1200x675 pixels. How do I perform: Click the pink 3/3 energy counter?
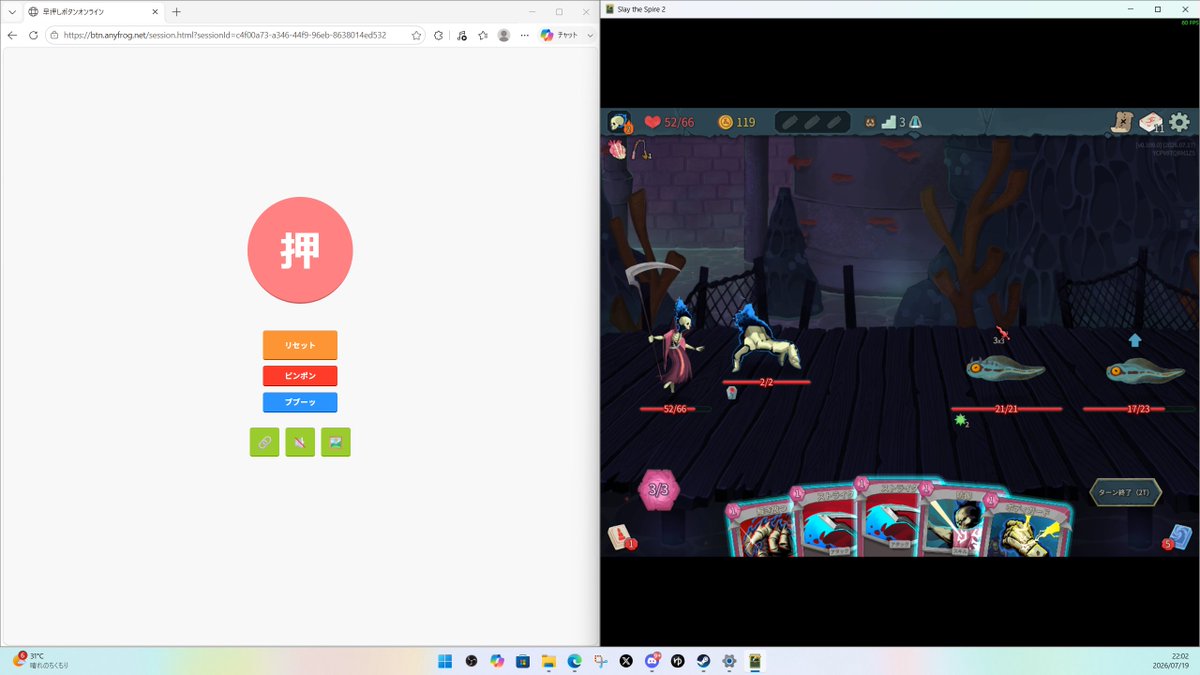click(x=659, y=490)
